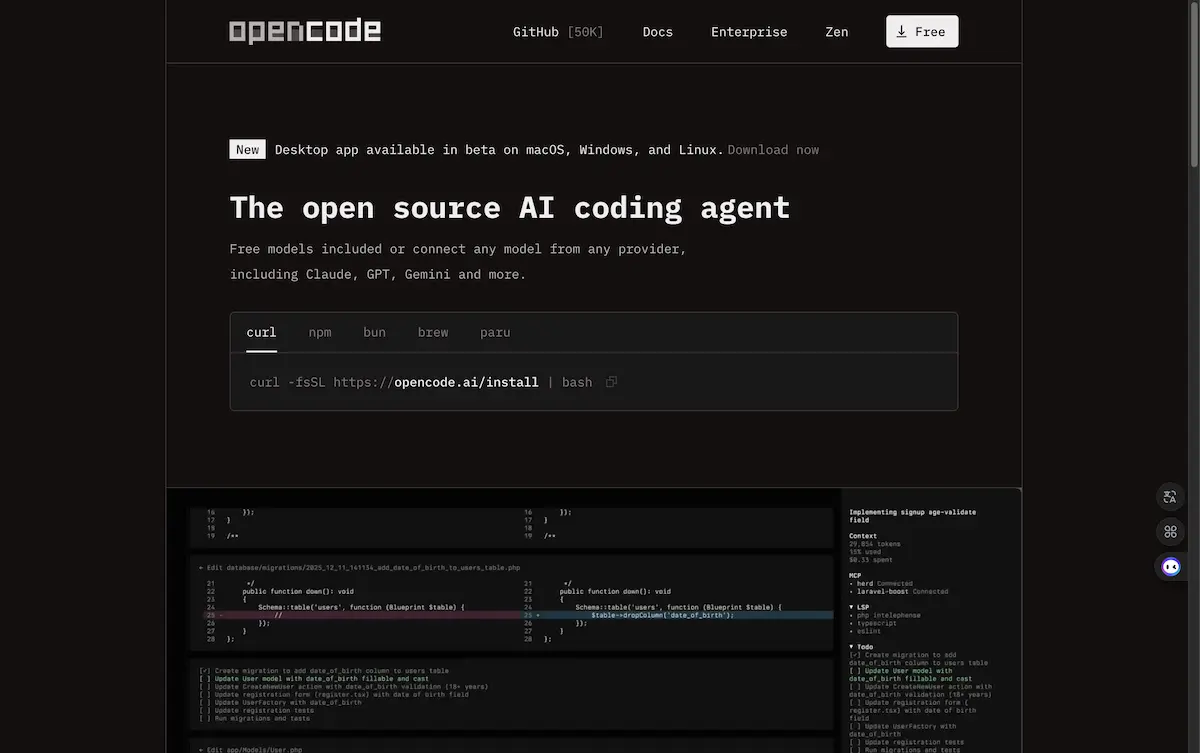Select the glowing opencode orb icon
This screenshot has height=753, width=1200.
(1168, 565)
